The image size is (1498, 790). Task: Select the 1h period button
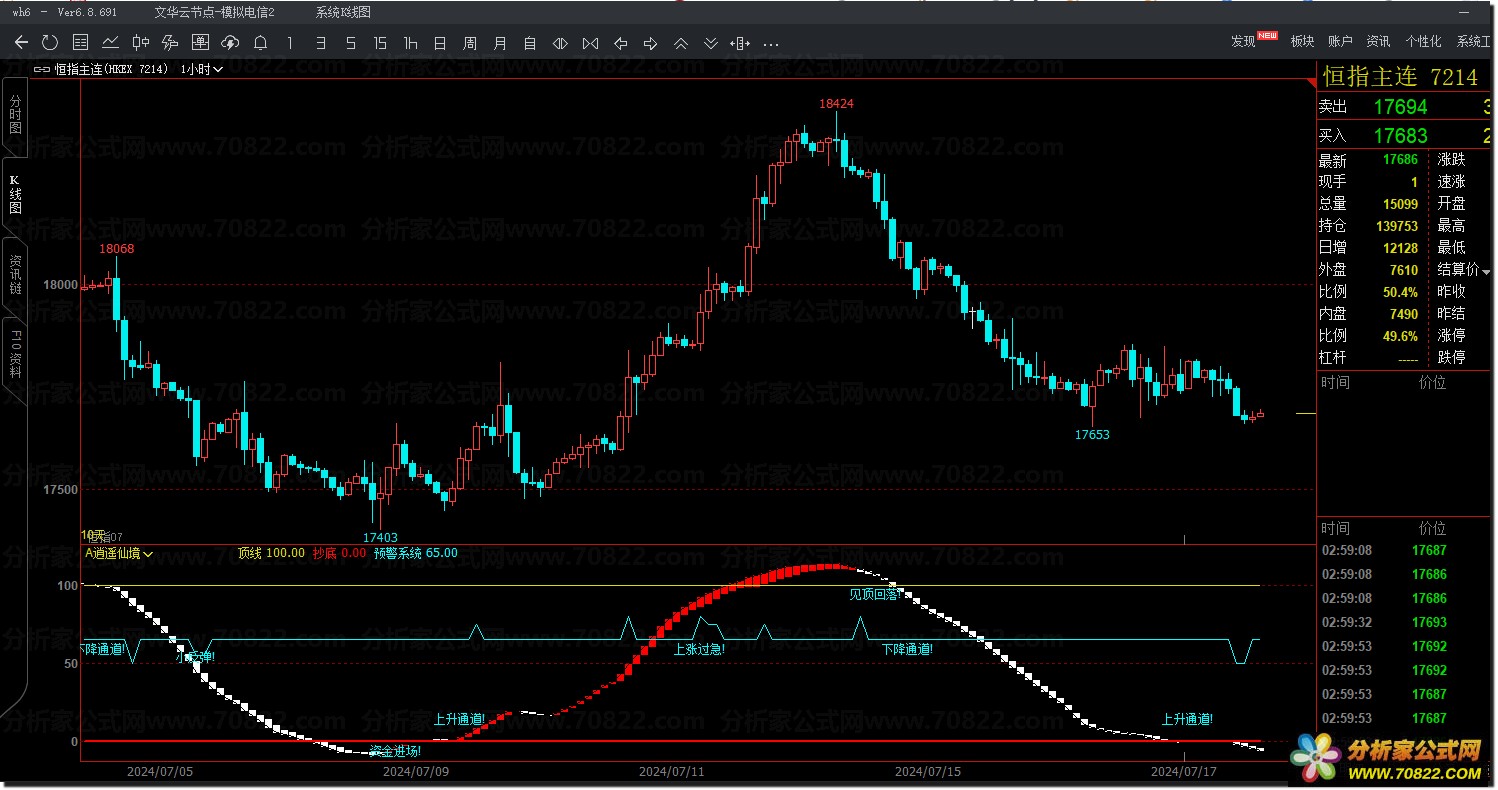click(x=410, y=43)
